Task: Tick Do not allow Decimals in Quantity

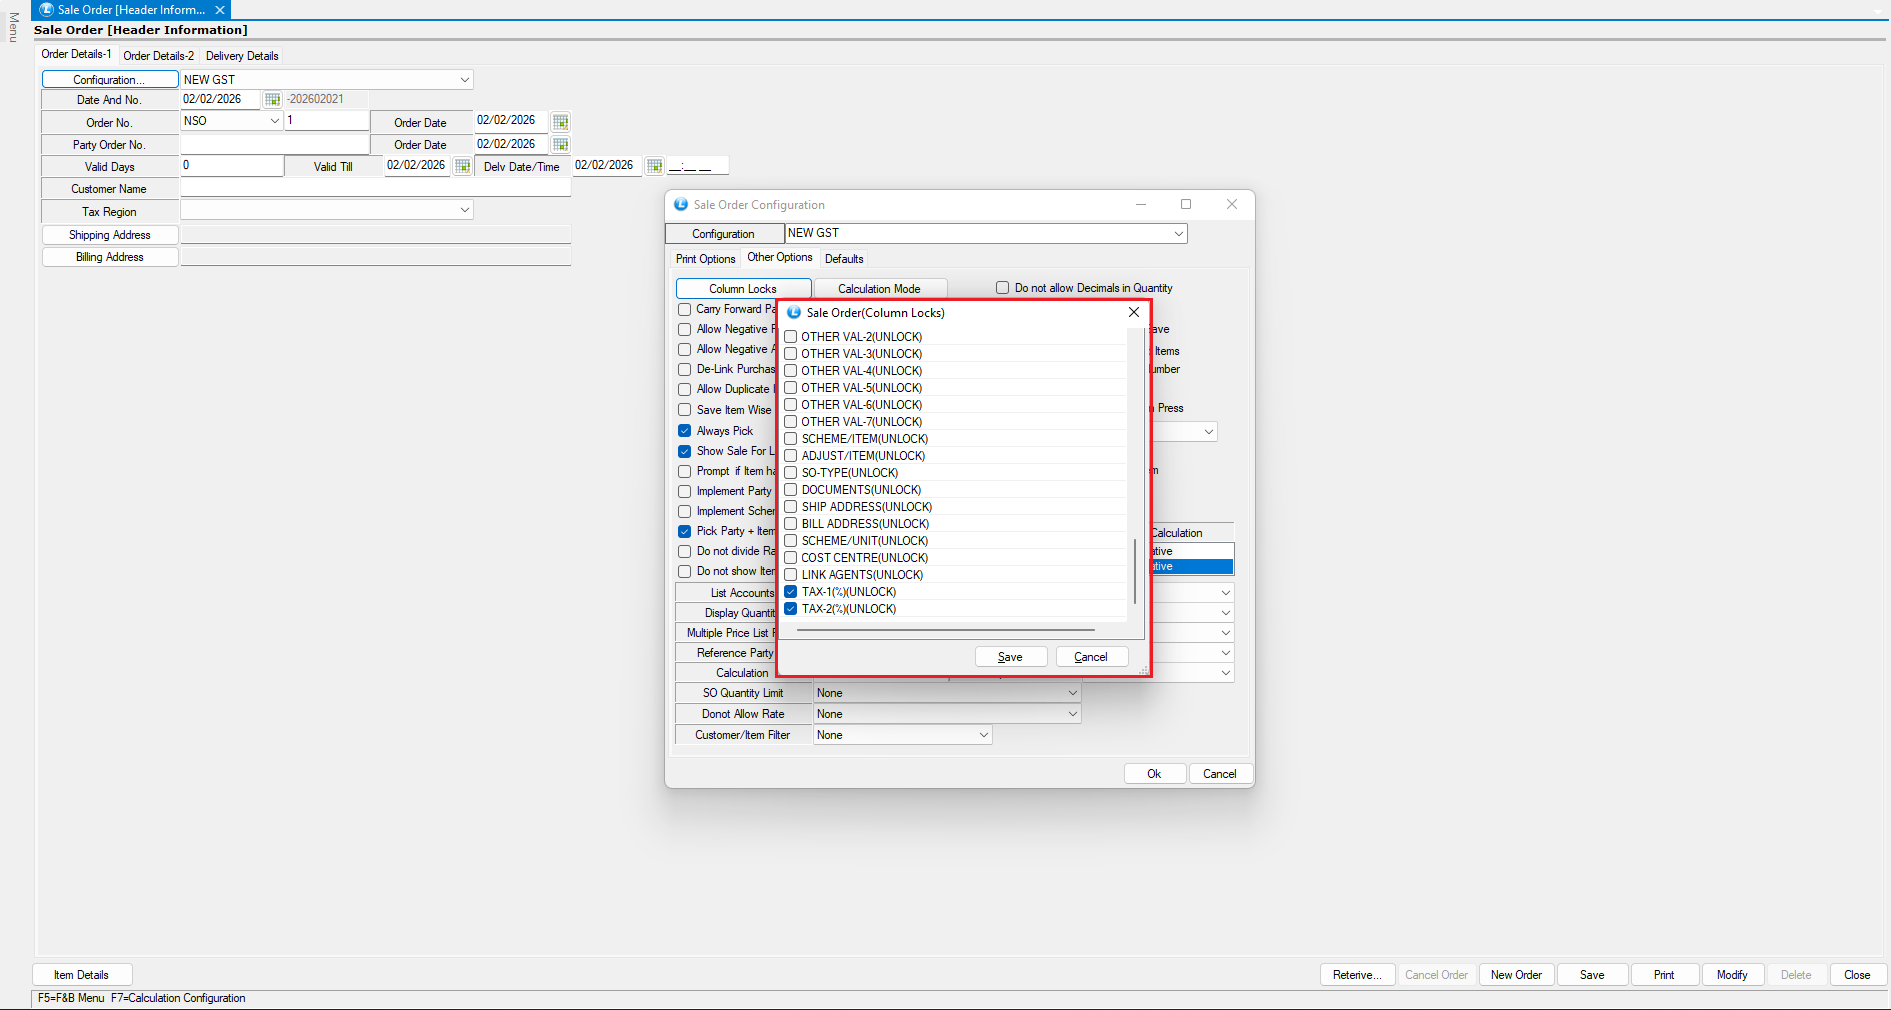Action: point(1002,288)
